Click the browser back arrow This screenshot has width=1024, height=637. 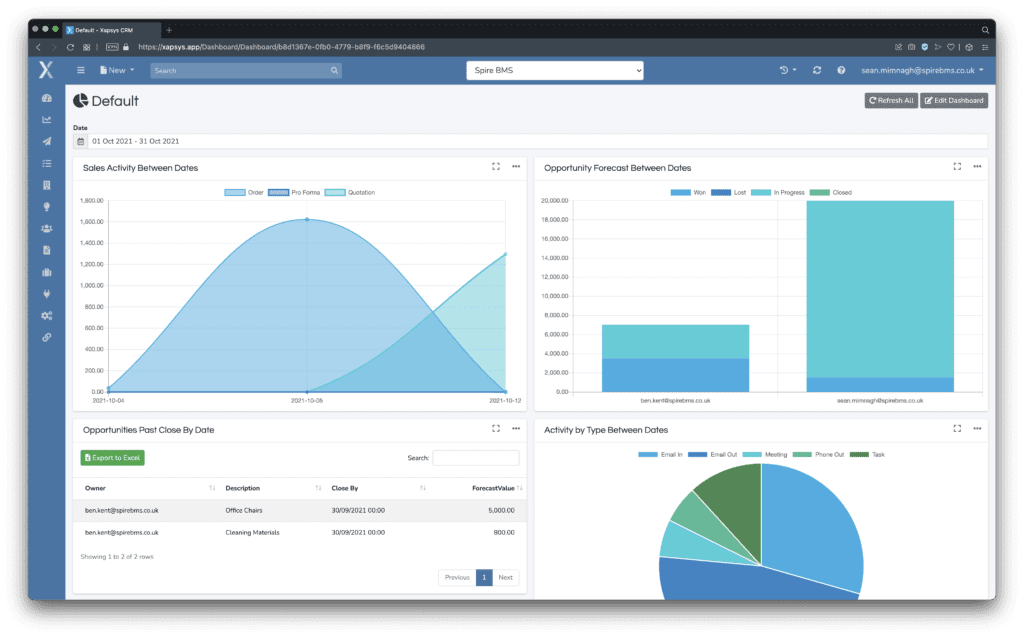[39, 47]
